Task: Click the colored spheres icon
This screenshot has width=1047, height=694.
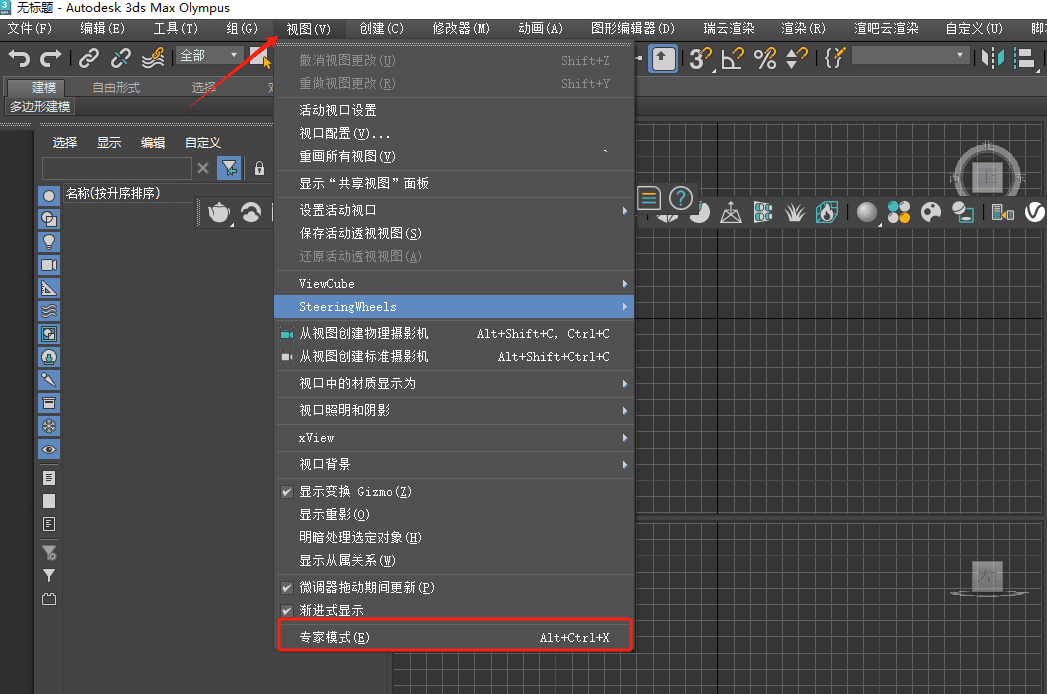Action: pyautogui.click(x=899, y=212)
